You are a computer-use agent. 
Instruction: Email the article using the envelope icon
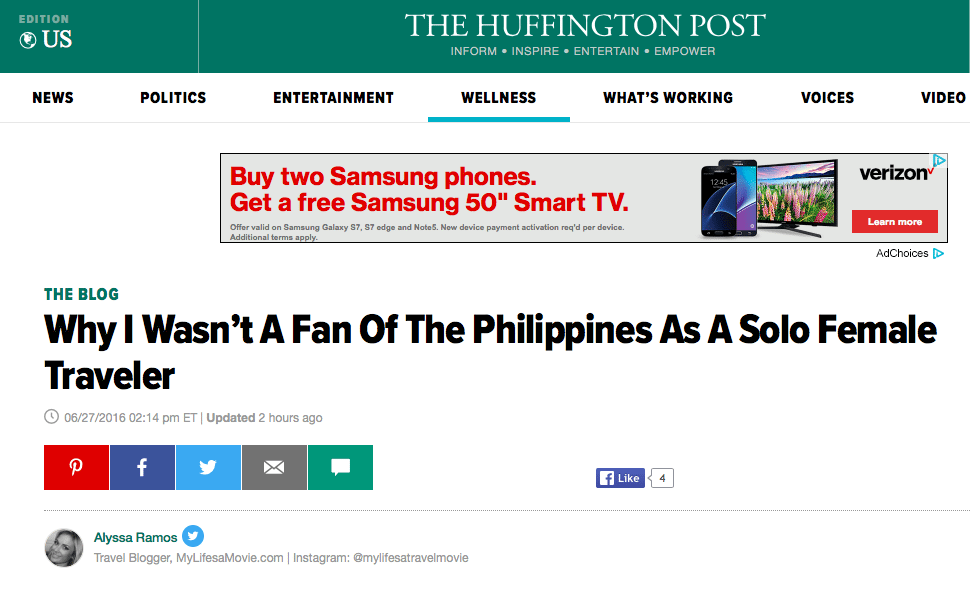coord(274,467)
